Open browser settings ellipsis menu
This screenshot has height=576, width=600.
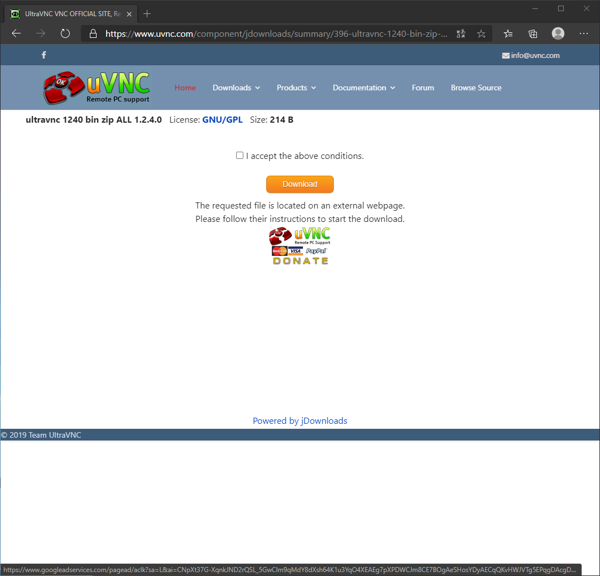(x=584, y=34)
